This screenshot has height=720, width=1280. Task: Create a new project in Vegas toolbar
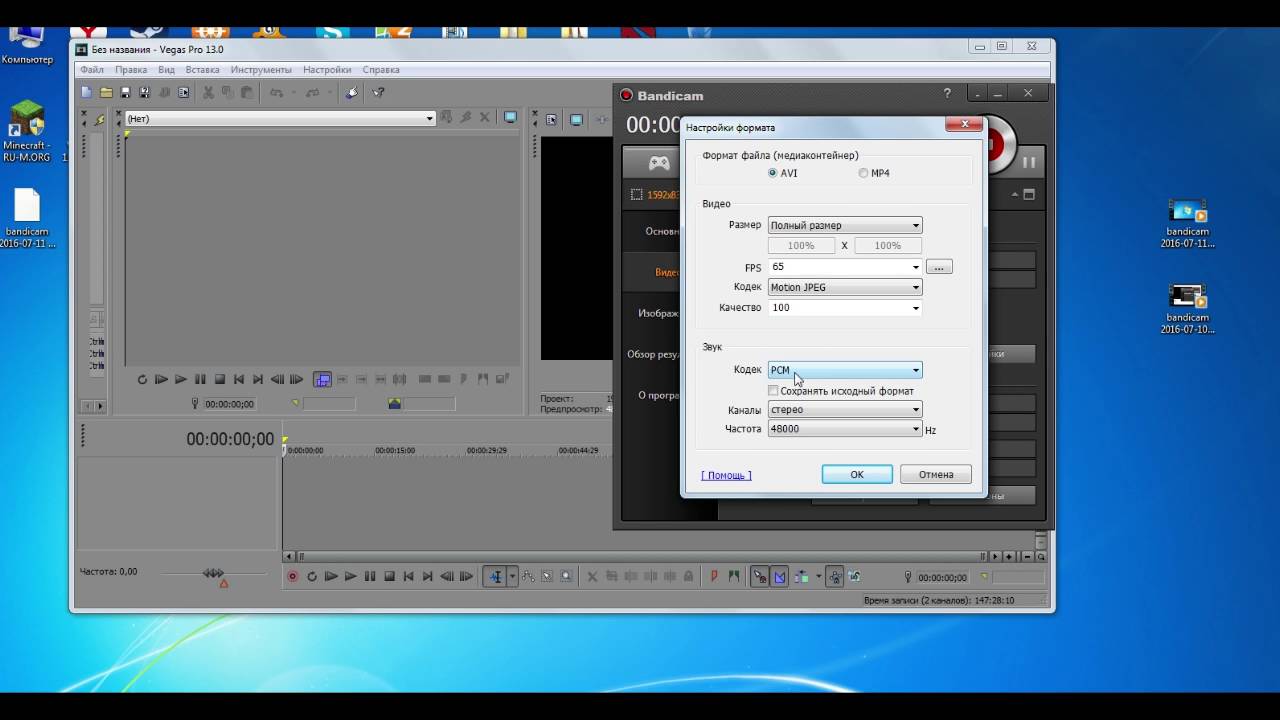[x=86, y=92]
